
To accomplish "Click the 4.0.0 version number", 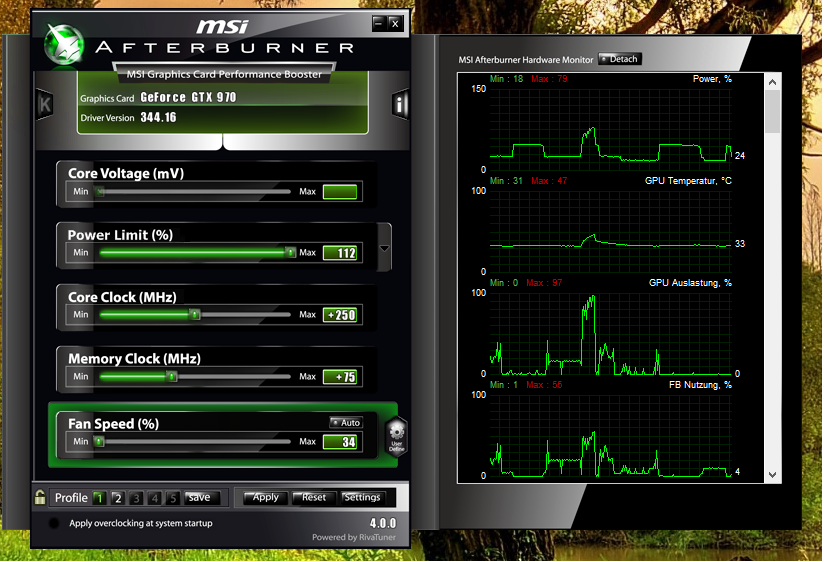I will [x=383, y=523].
